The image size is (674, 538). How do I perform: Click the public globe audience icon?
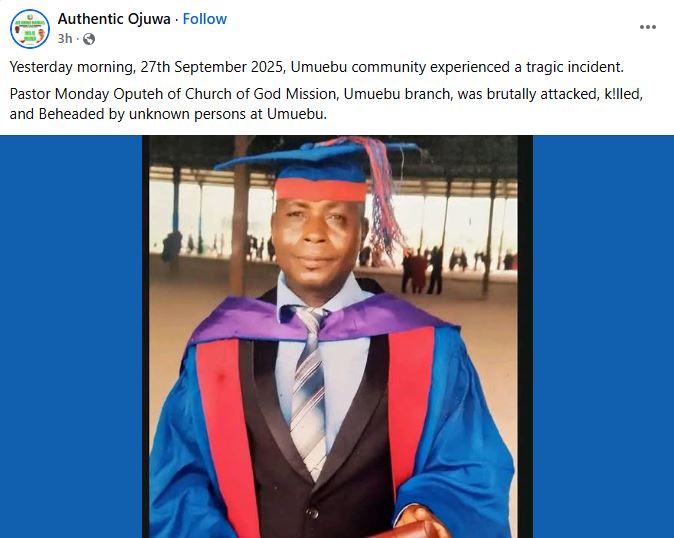tap(89, 39)
